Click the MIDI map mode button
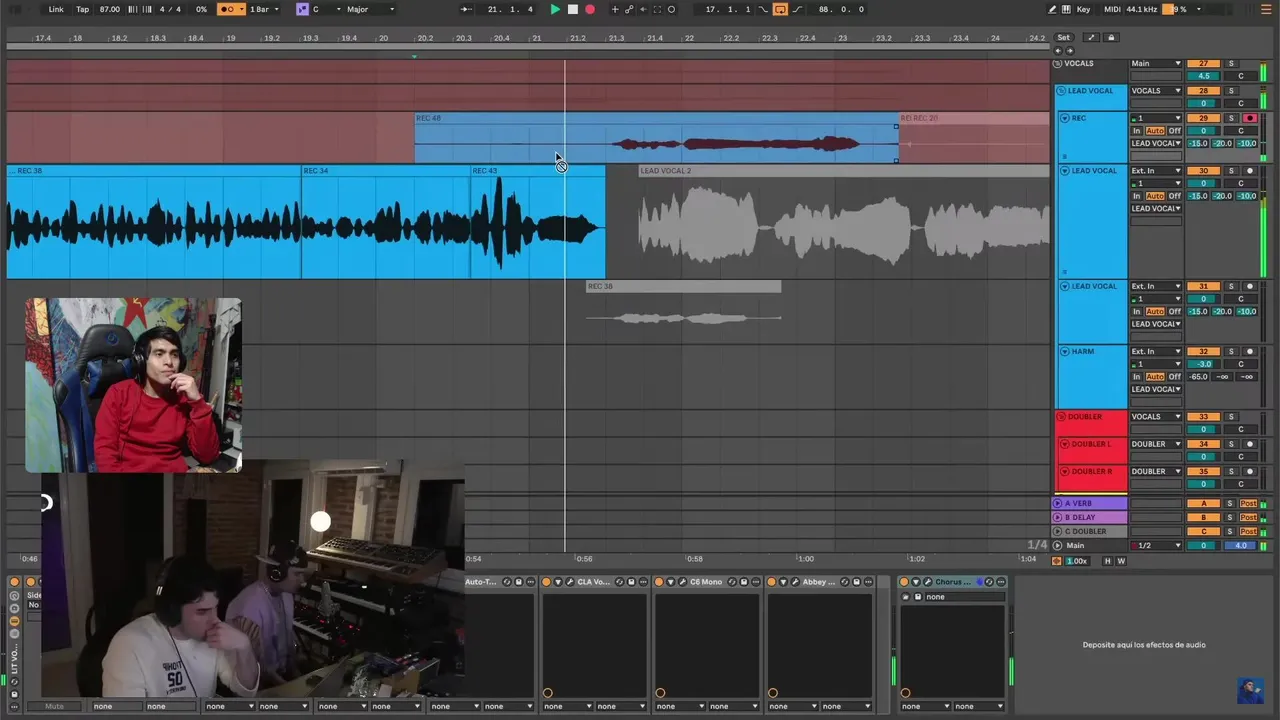The height and width of the screenshot is (720, 1280). click(x=1112, y=9)
